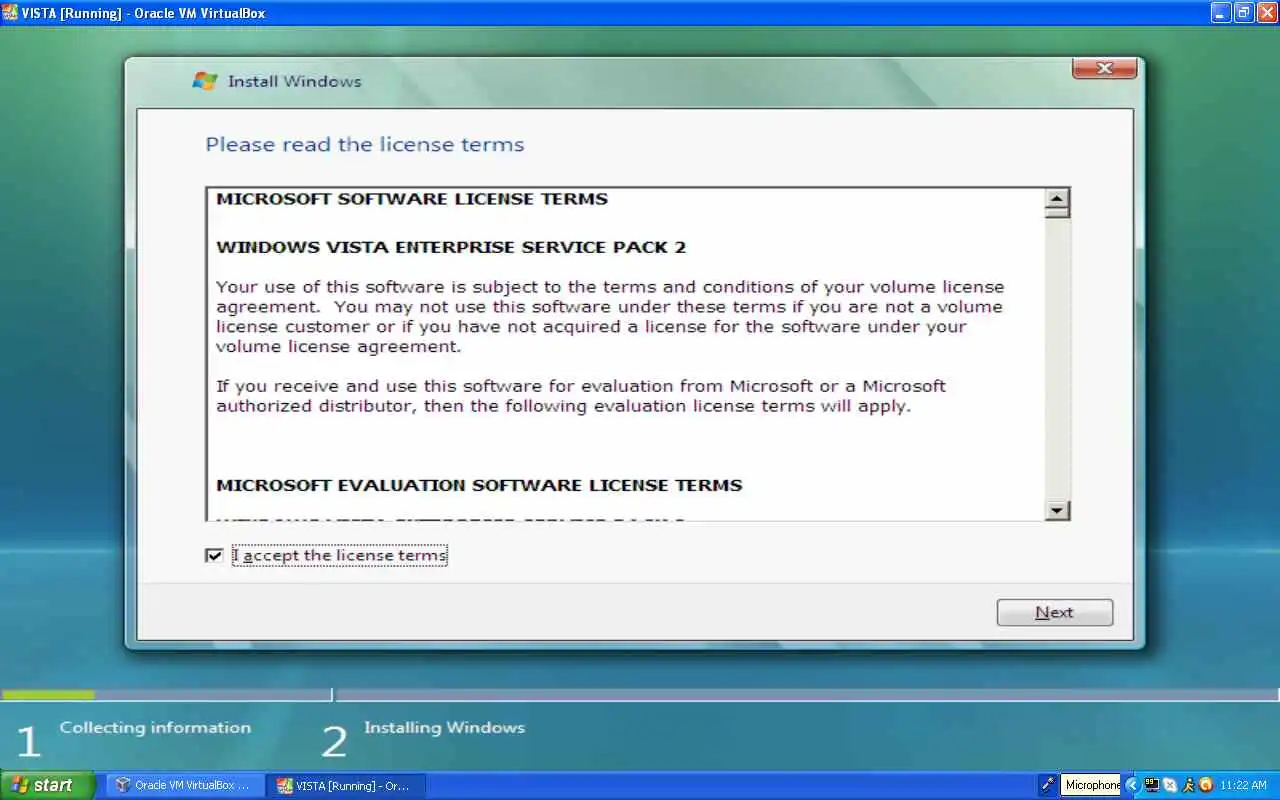Image resolution: width=1280 pixels, height=800 pixels.
Task: Click the Installing Windows step label
Action: coord(444,728)
